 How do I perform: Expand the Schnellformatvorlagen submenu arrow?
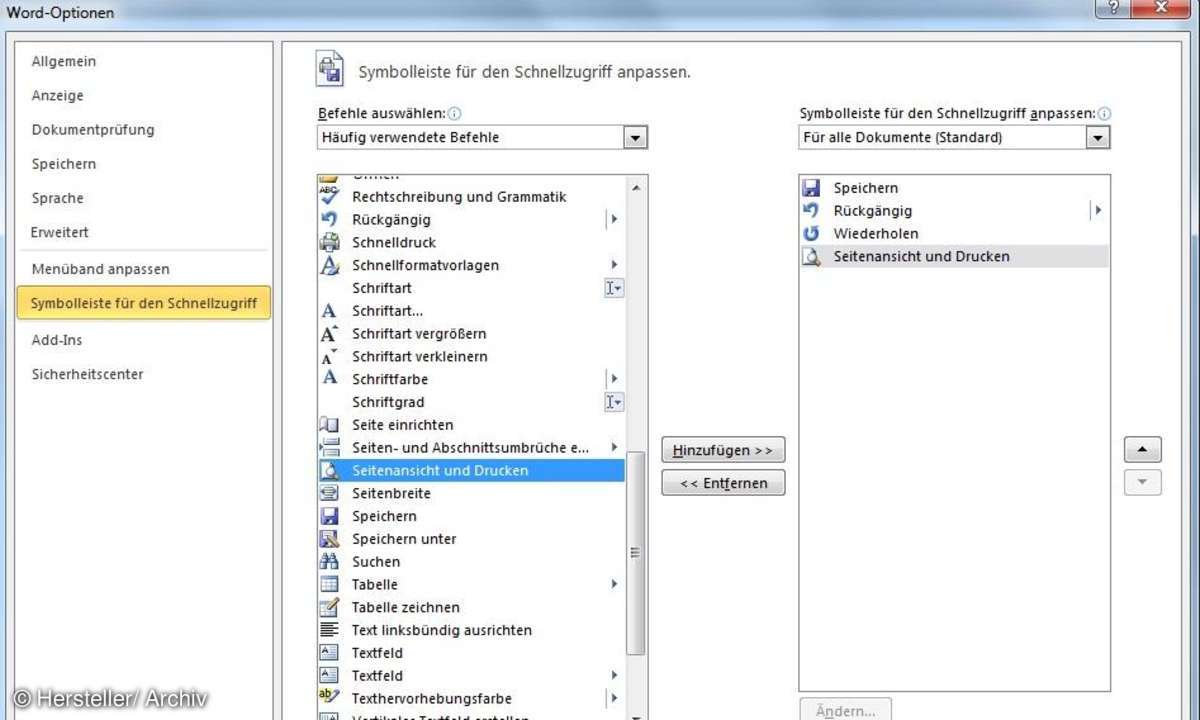(x=614, y=265)
